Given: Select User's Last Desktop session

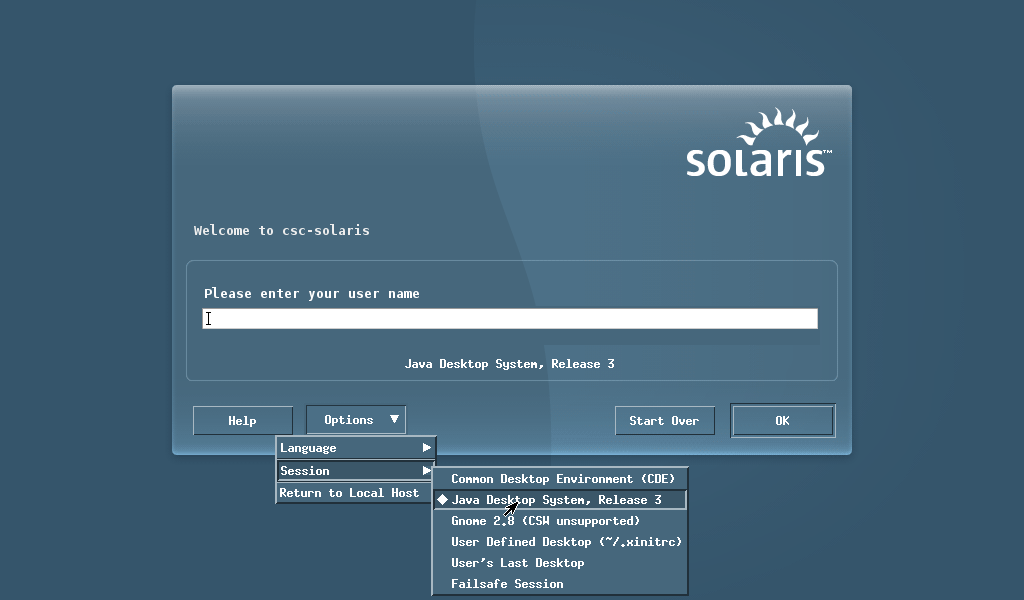Looking at the screenshot, I should [560, 562].
